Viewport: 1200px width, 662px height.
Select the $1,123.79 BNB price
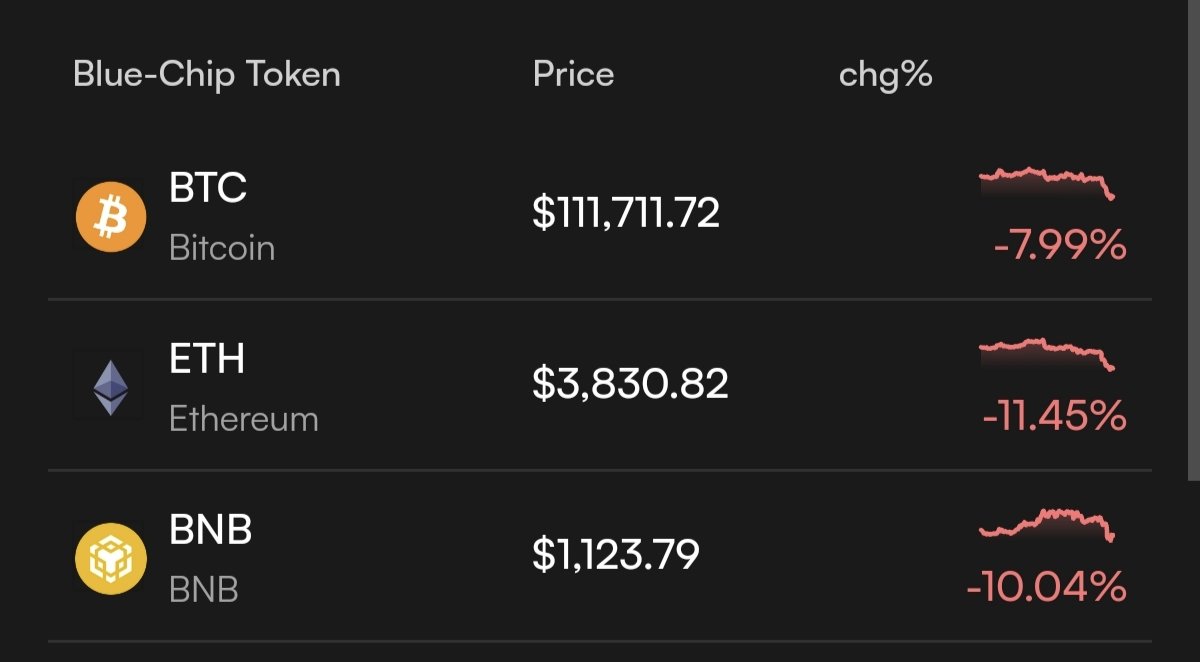(615, 554)
